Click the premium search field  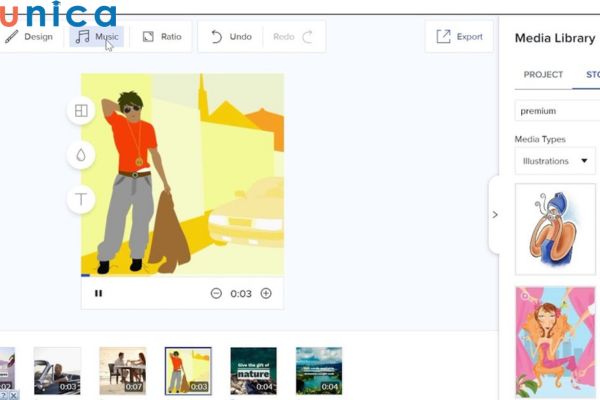pyautogui.click(x=558, y=111)
